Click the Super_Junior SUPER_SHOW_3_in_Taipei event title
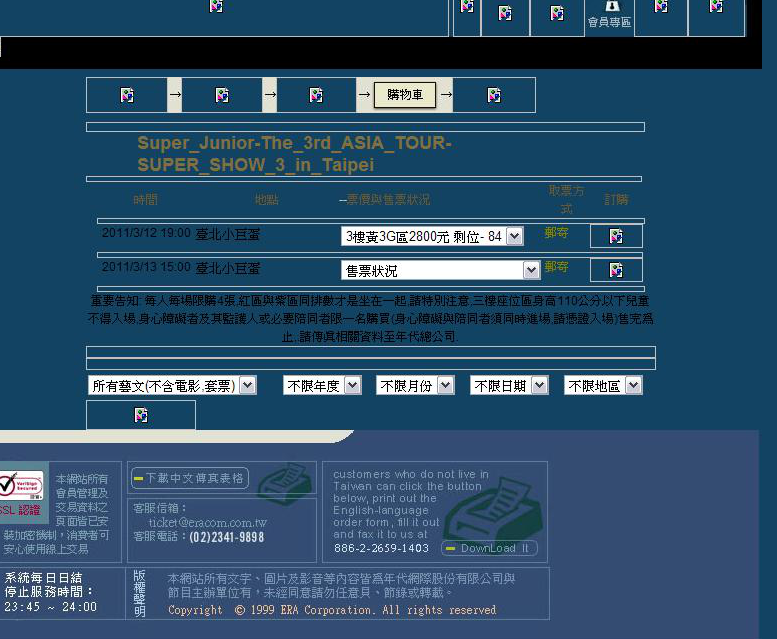777x639 pixels. (294, 154)
